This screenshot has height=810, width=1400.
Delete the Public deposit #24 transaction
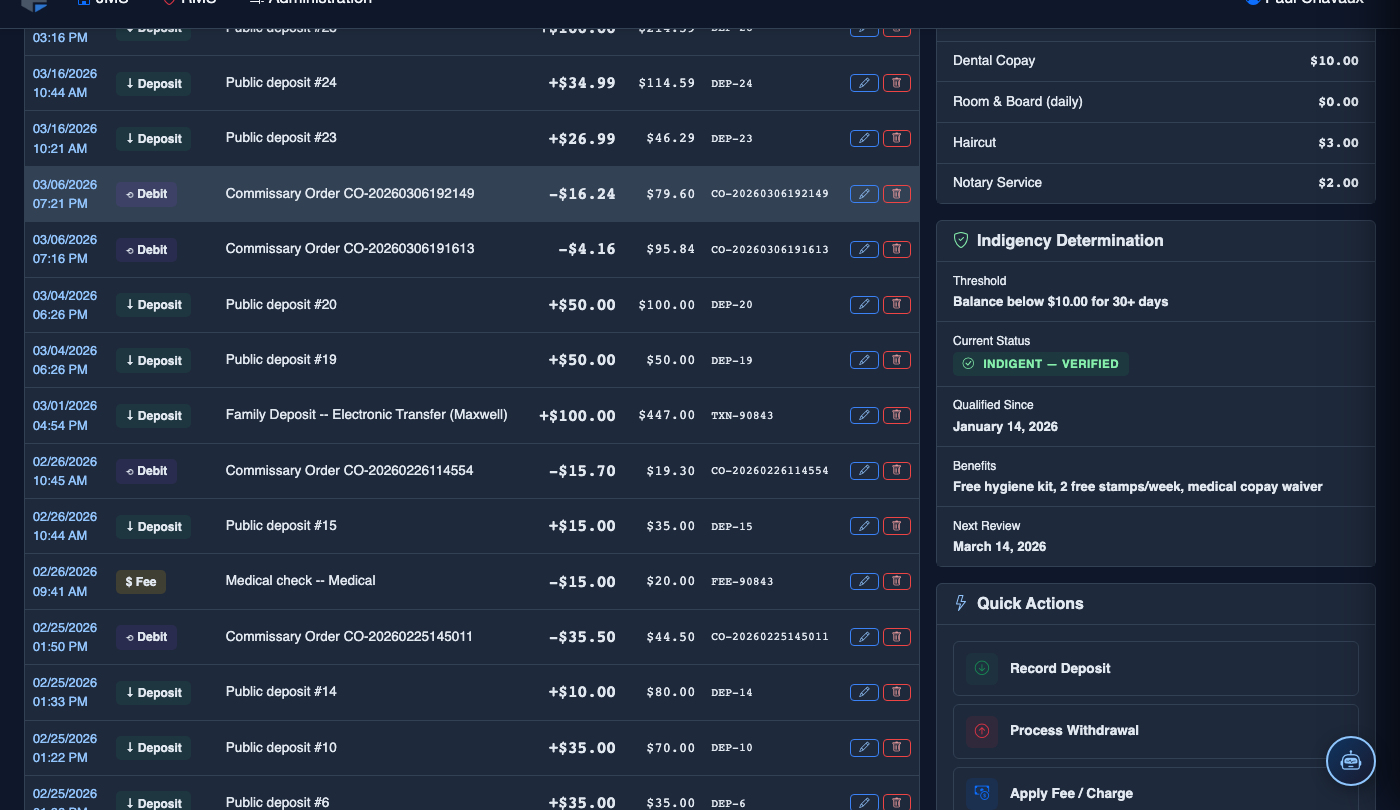897,83
